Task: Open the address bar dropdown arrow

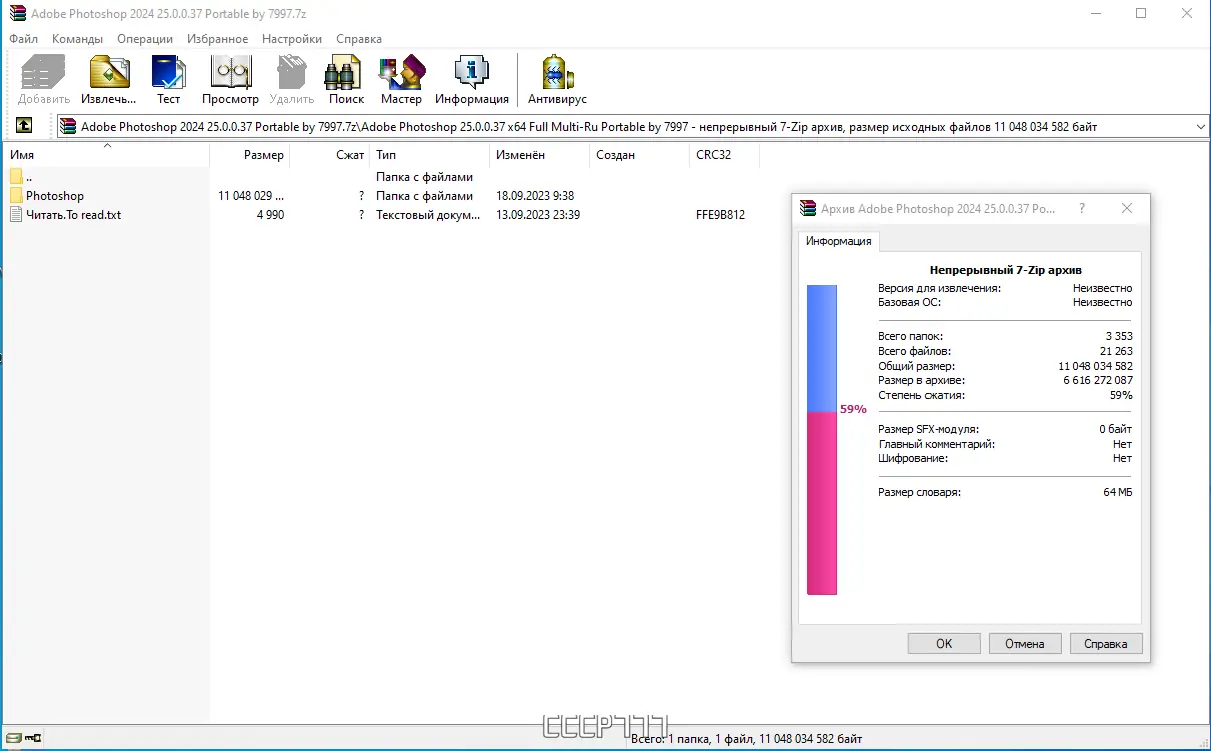Action: click(x=1200, y=126)
